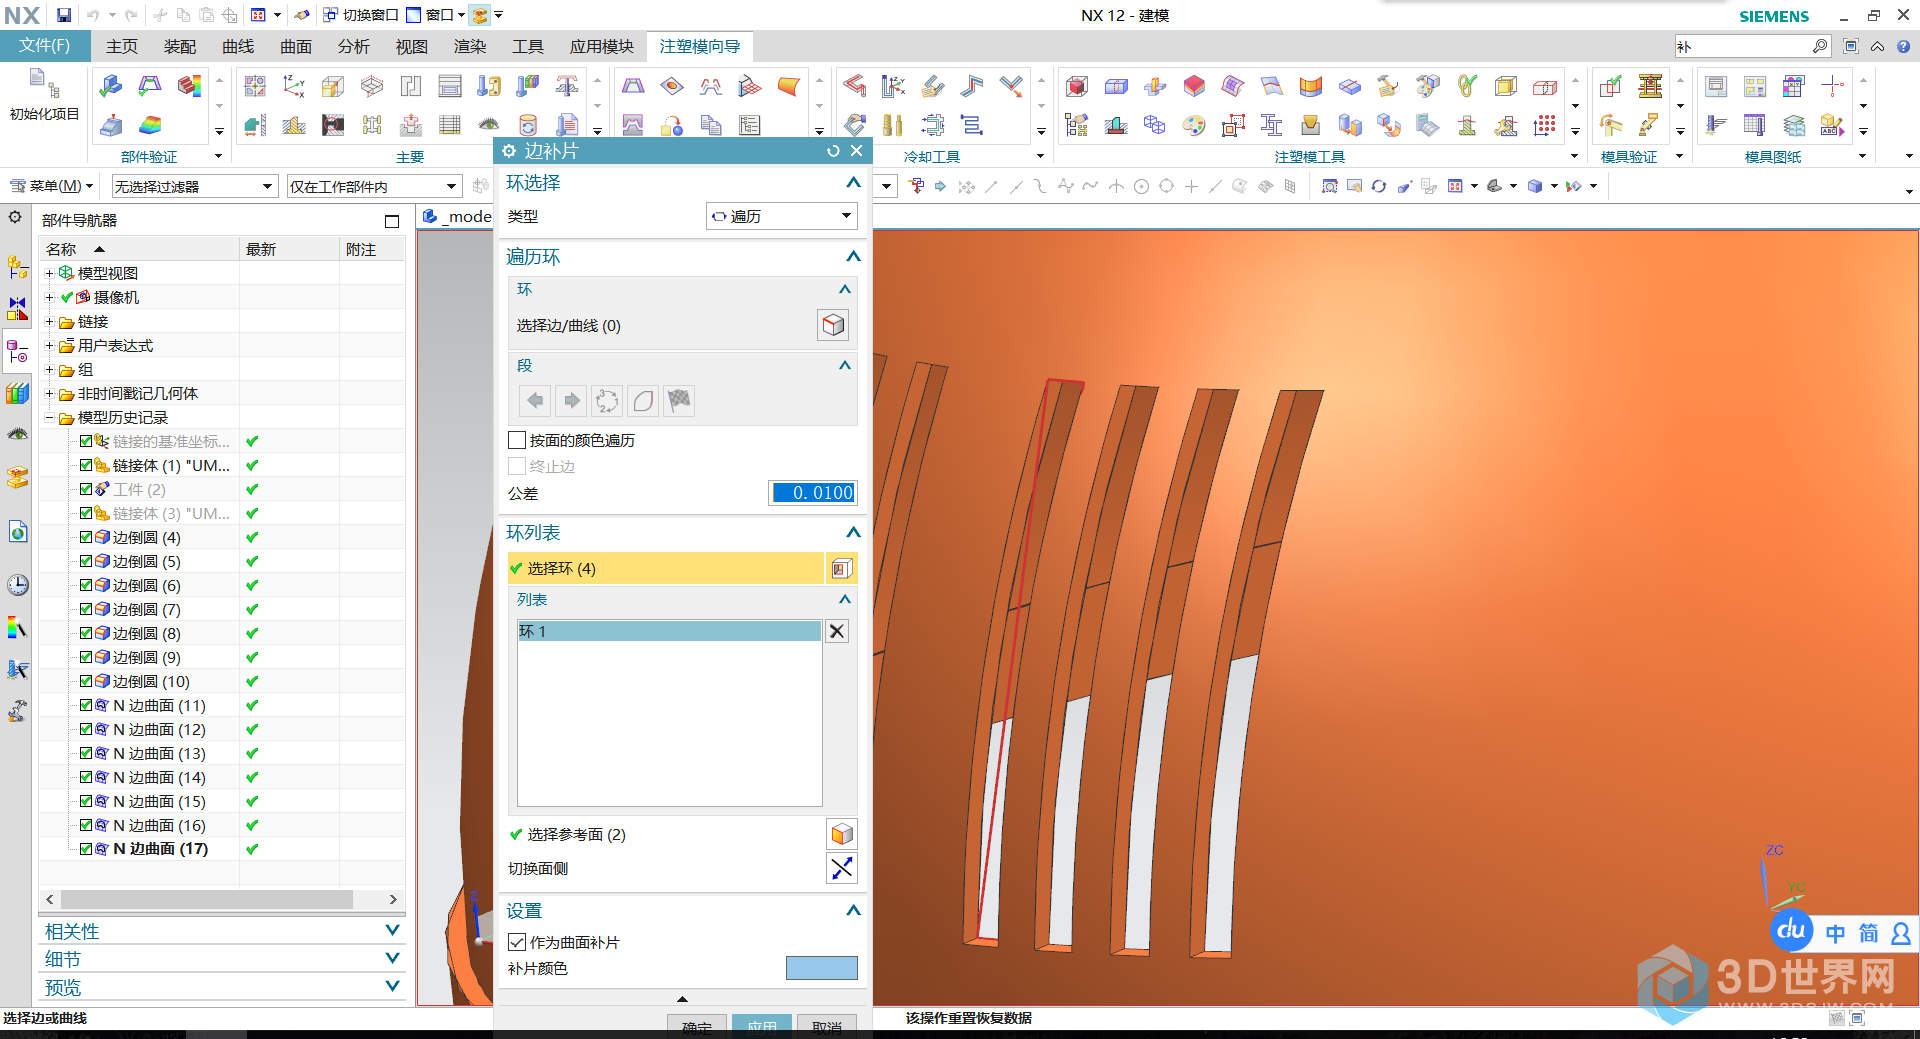Click the previous segment arrow button
Screen dimensions: 1920x1039
(536, 401)
